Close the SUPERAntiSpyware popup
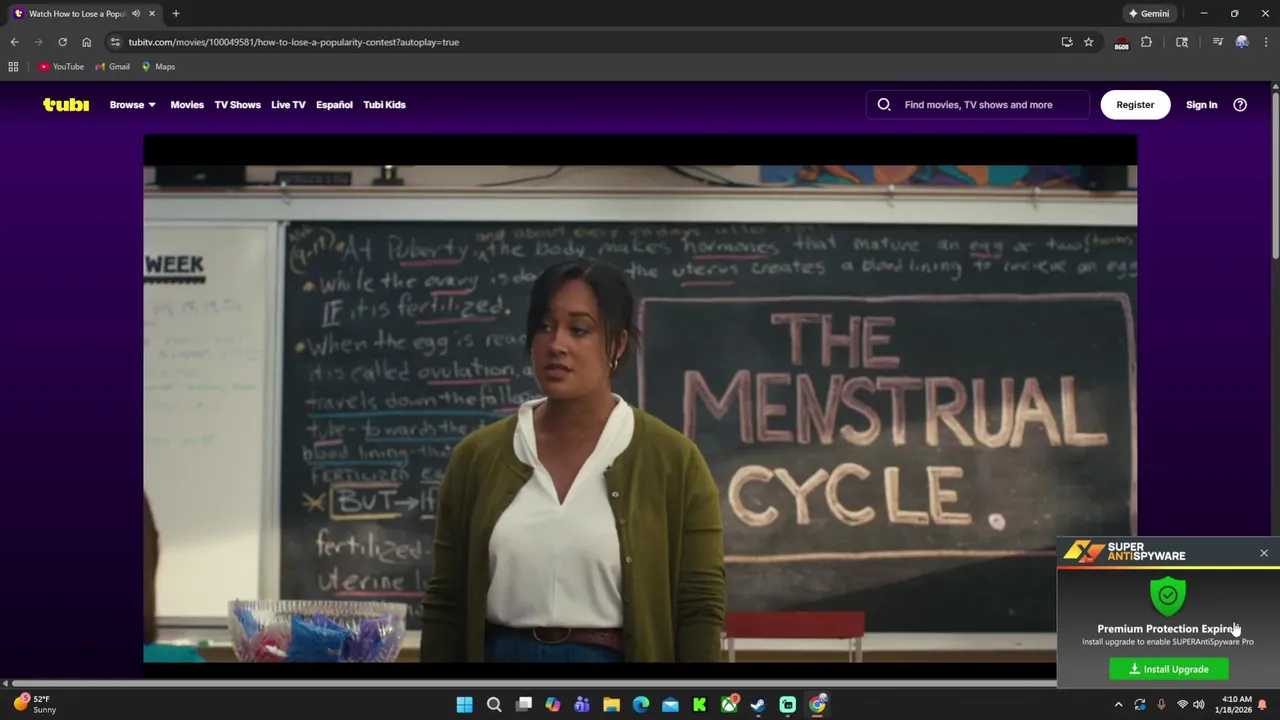 pos(1264,553)
